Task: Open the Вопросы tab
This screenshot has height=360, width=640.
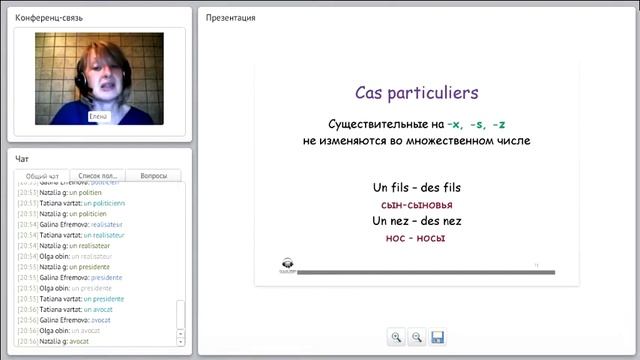Action: tap(153, 176)
